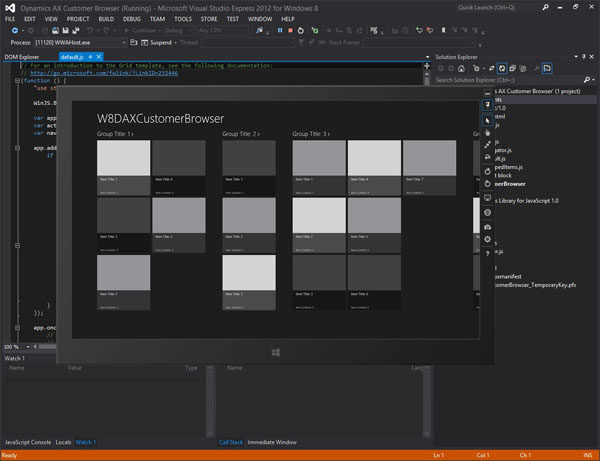Open the DEBUG menu
Screen dimensions: 600x461
click(132, 19)
